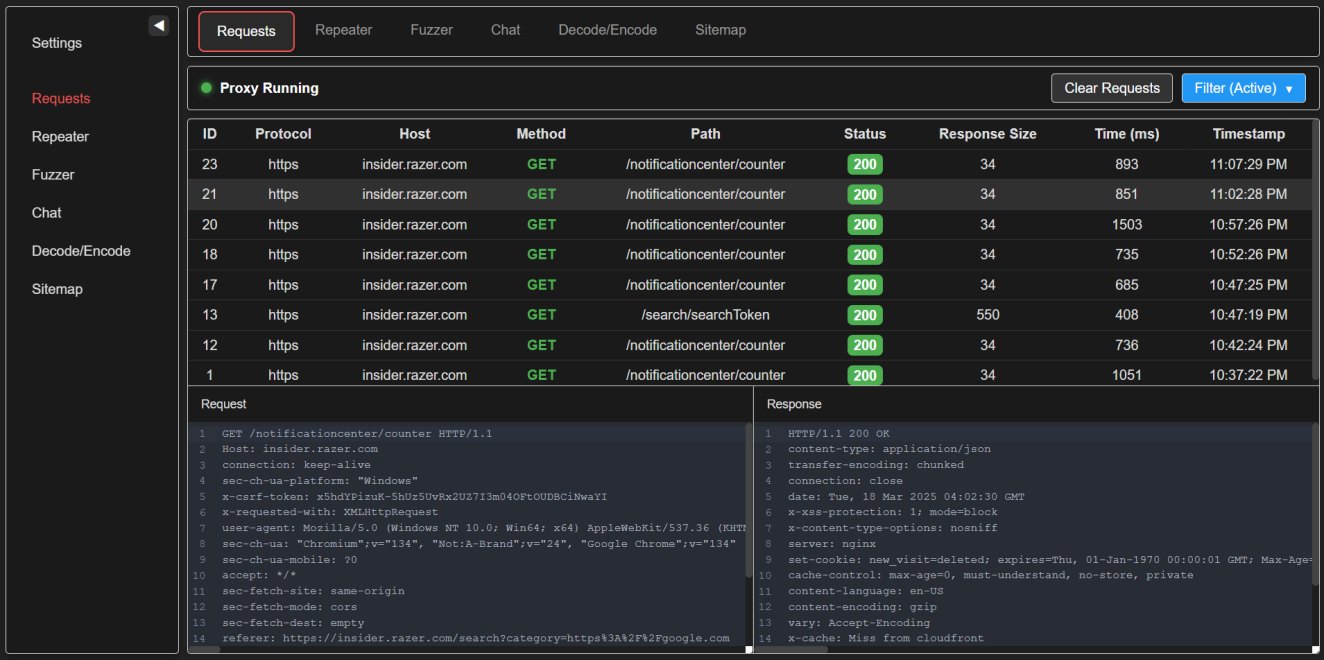This screenshot has width=1324, height=660.
Task: Open the Filter (Active) dropdown
Action: (x=1243, y=88)
